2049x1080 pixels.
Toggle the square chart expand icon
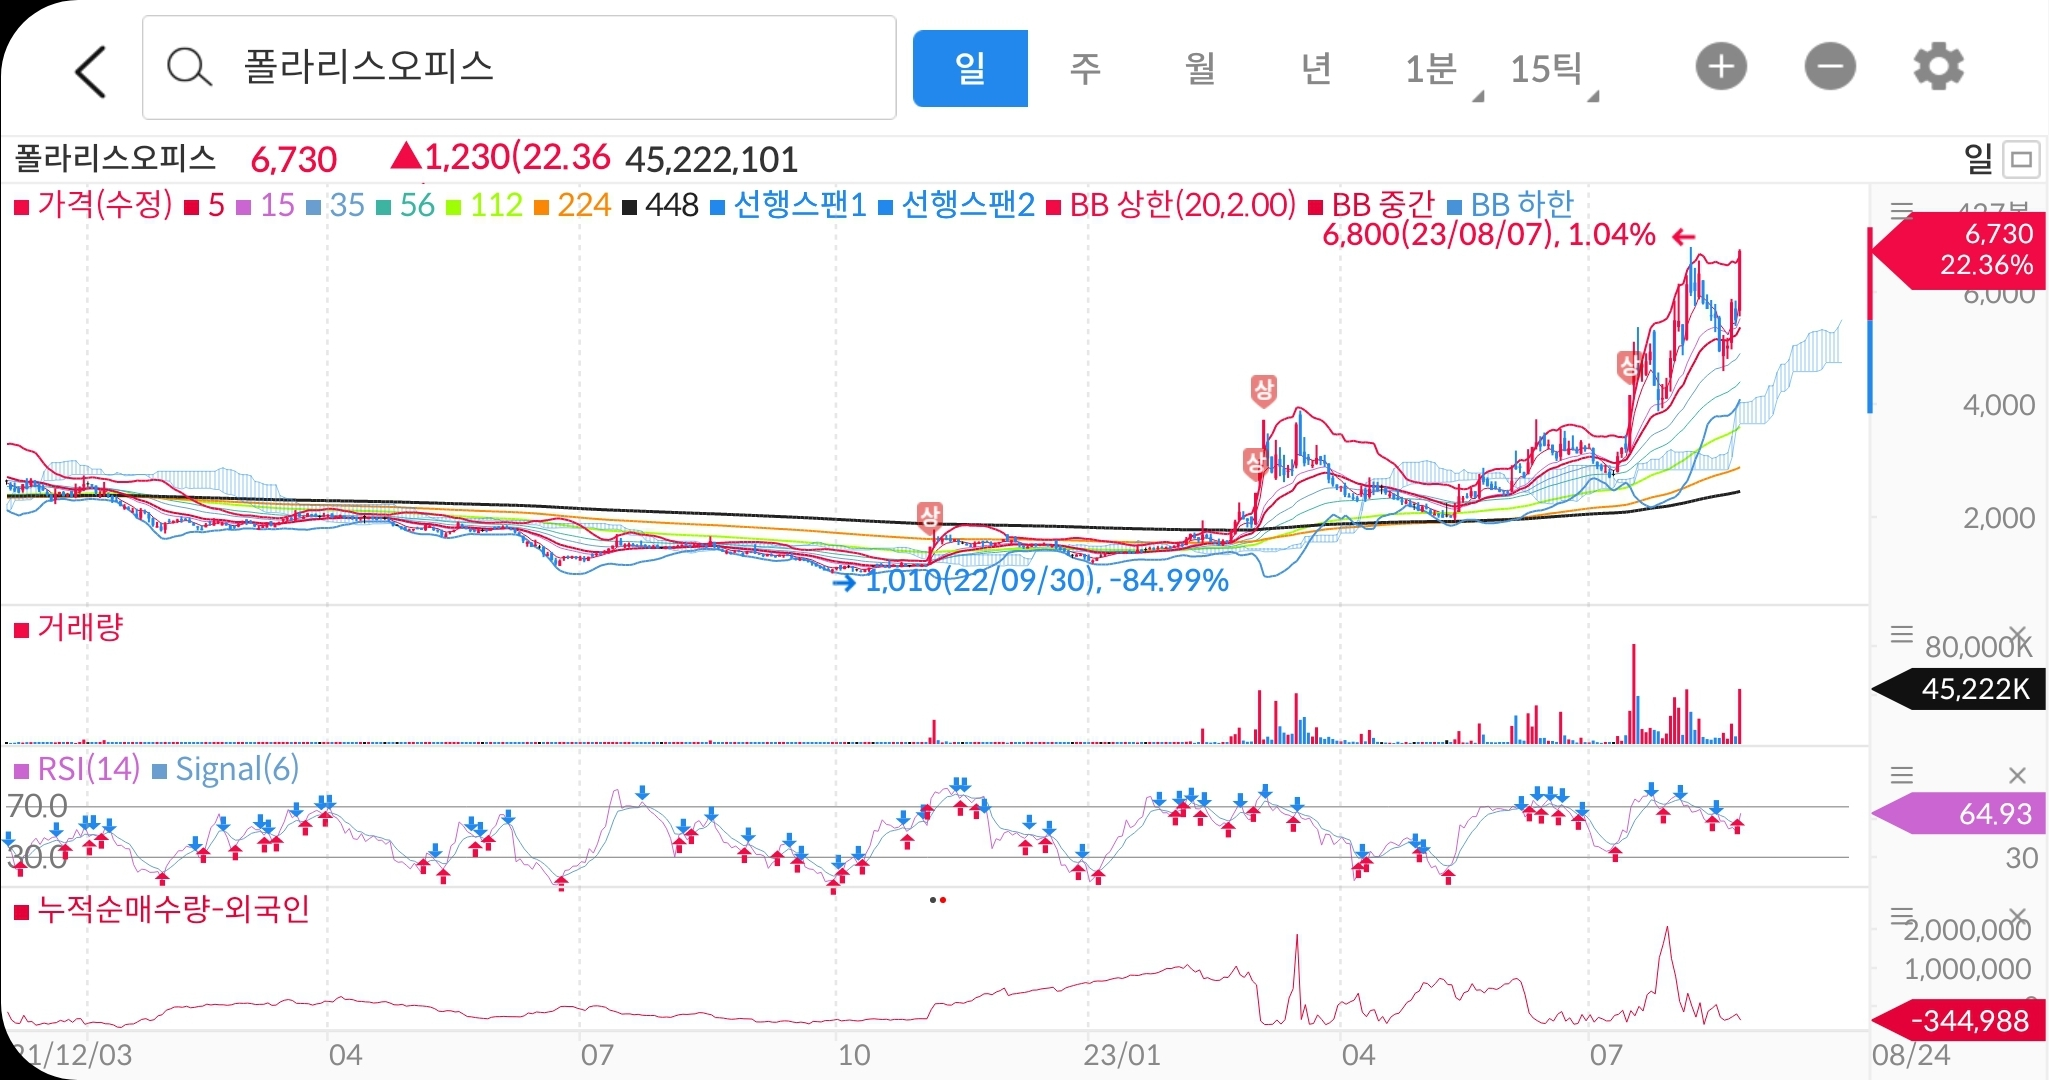[2022, 159]
